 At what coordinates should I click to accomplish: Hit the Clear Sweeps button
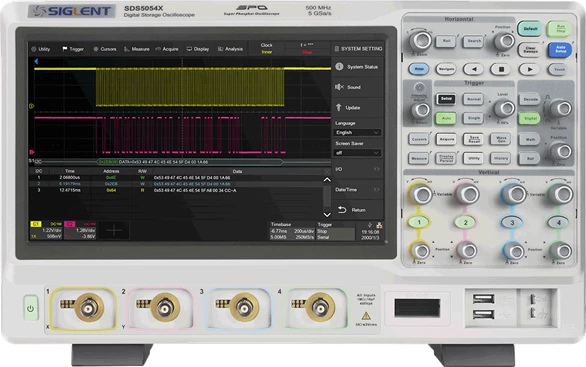click(x=530, y=50)
